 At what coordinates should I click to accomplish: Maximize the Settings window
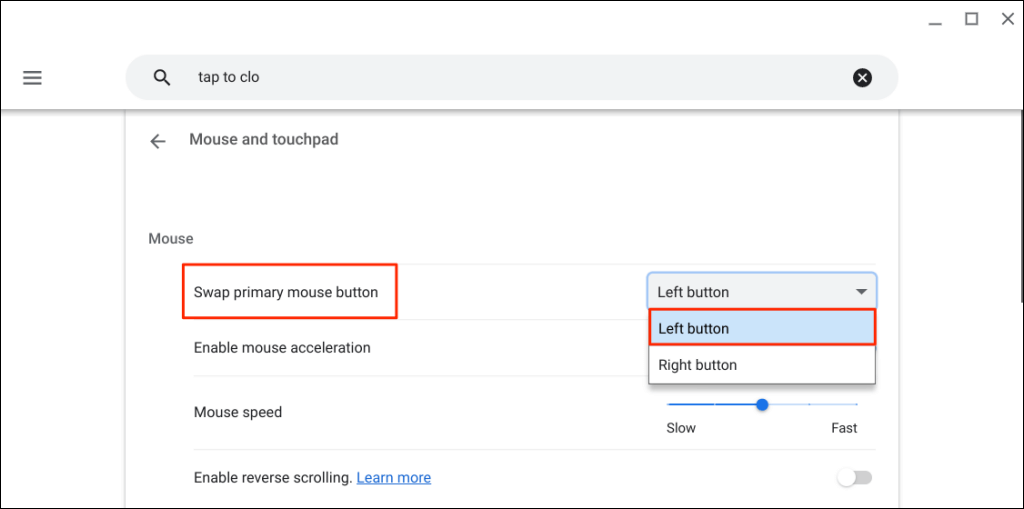(971, 19)
